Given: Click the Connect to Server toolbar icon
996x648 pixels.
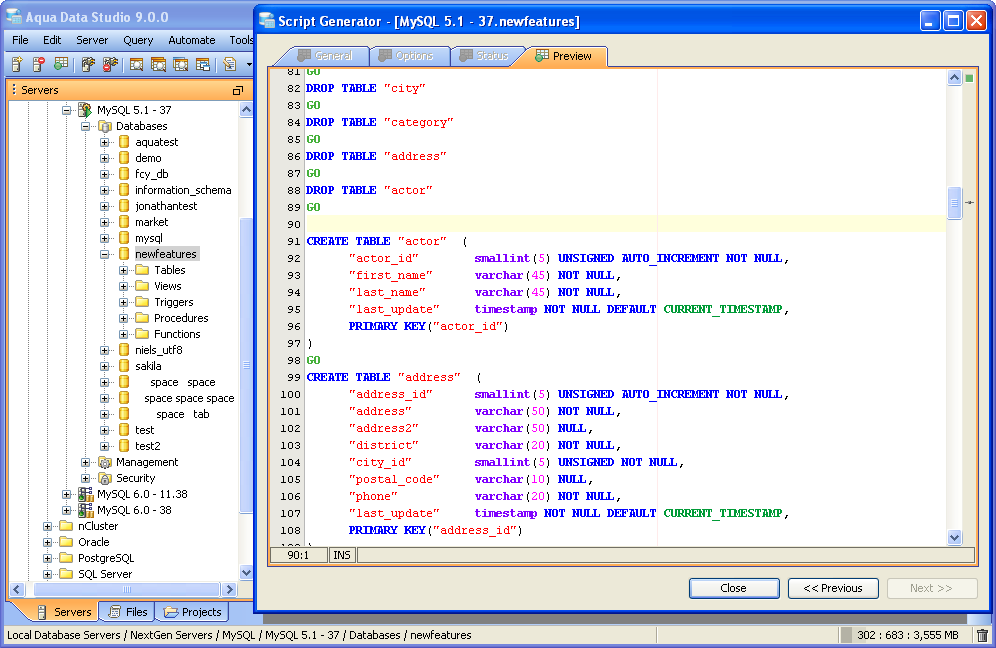Looking at the screenshot, I should [88, 64].
